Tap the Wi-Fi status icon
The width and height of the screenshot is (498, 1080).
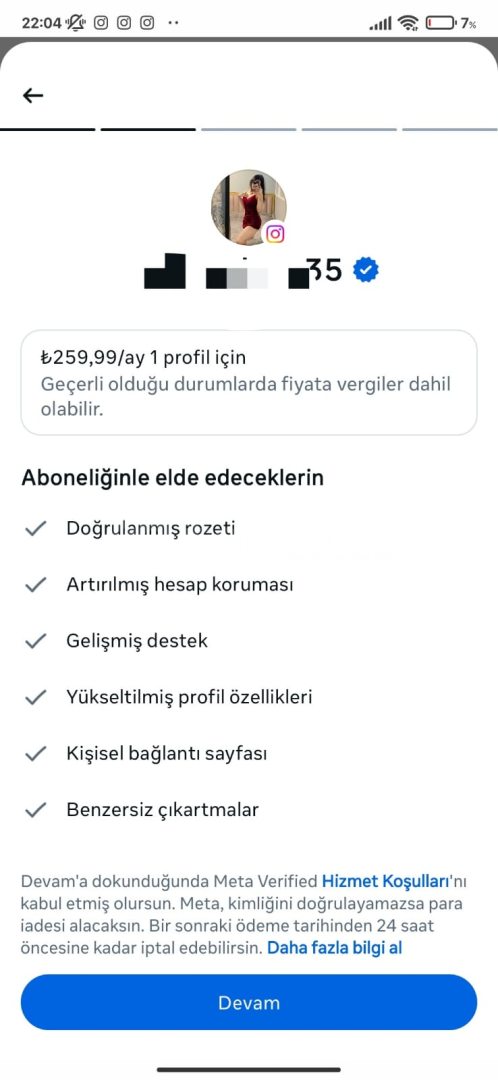pos(408,23)
